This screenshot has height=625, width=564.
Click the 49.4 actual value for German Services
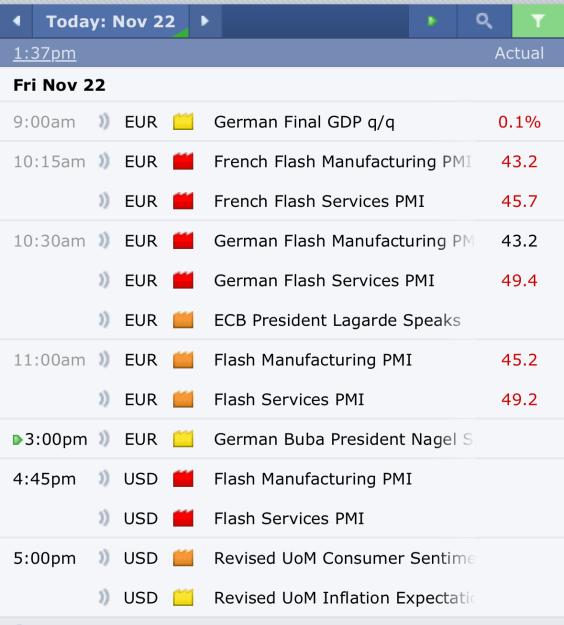pos(519,280)
